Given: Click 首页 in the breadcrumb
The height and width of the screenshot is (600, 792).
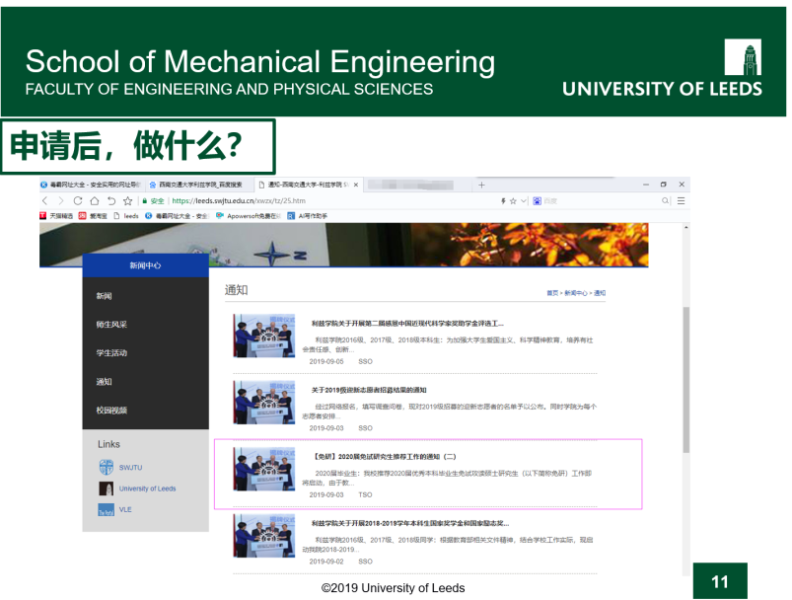Looking at the screenshot, I should [553, 293].
